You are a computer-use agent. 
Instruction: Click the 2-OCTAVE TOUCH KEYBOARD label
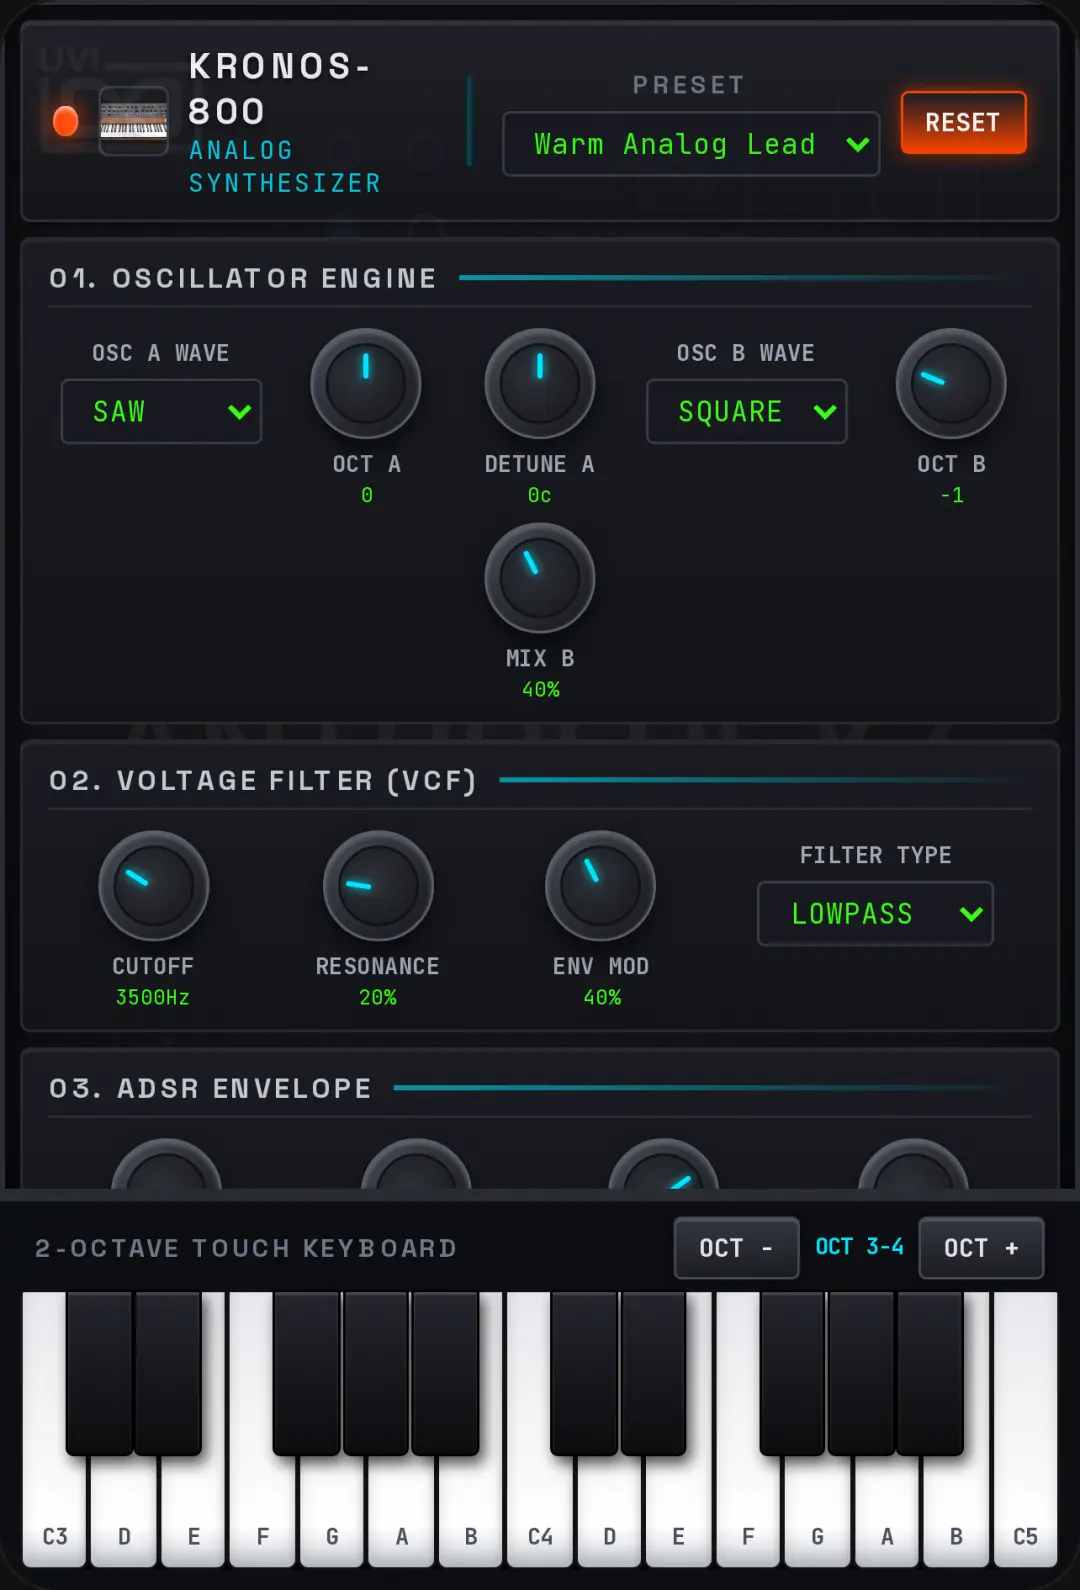(x=246, y=1248)
